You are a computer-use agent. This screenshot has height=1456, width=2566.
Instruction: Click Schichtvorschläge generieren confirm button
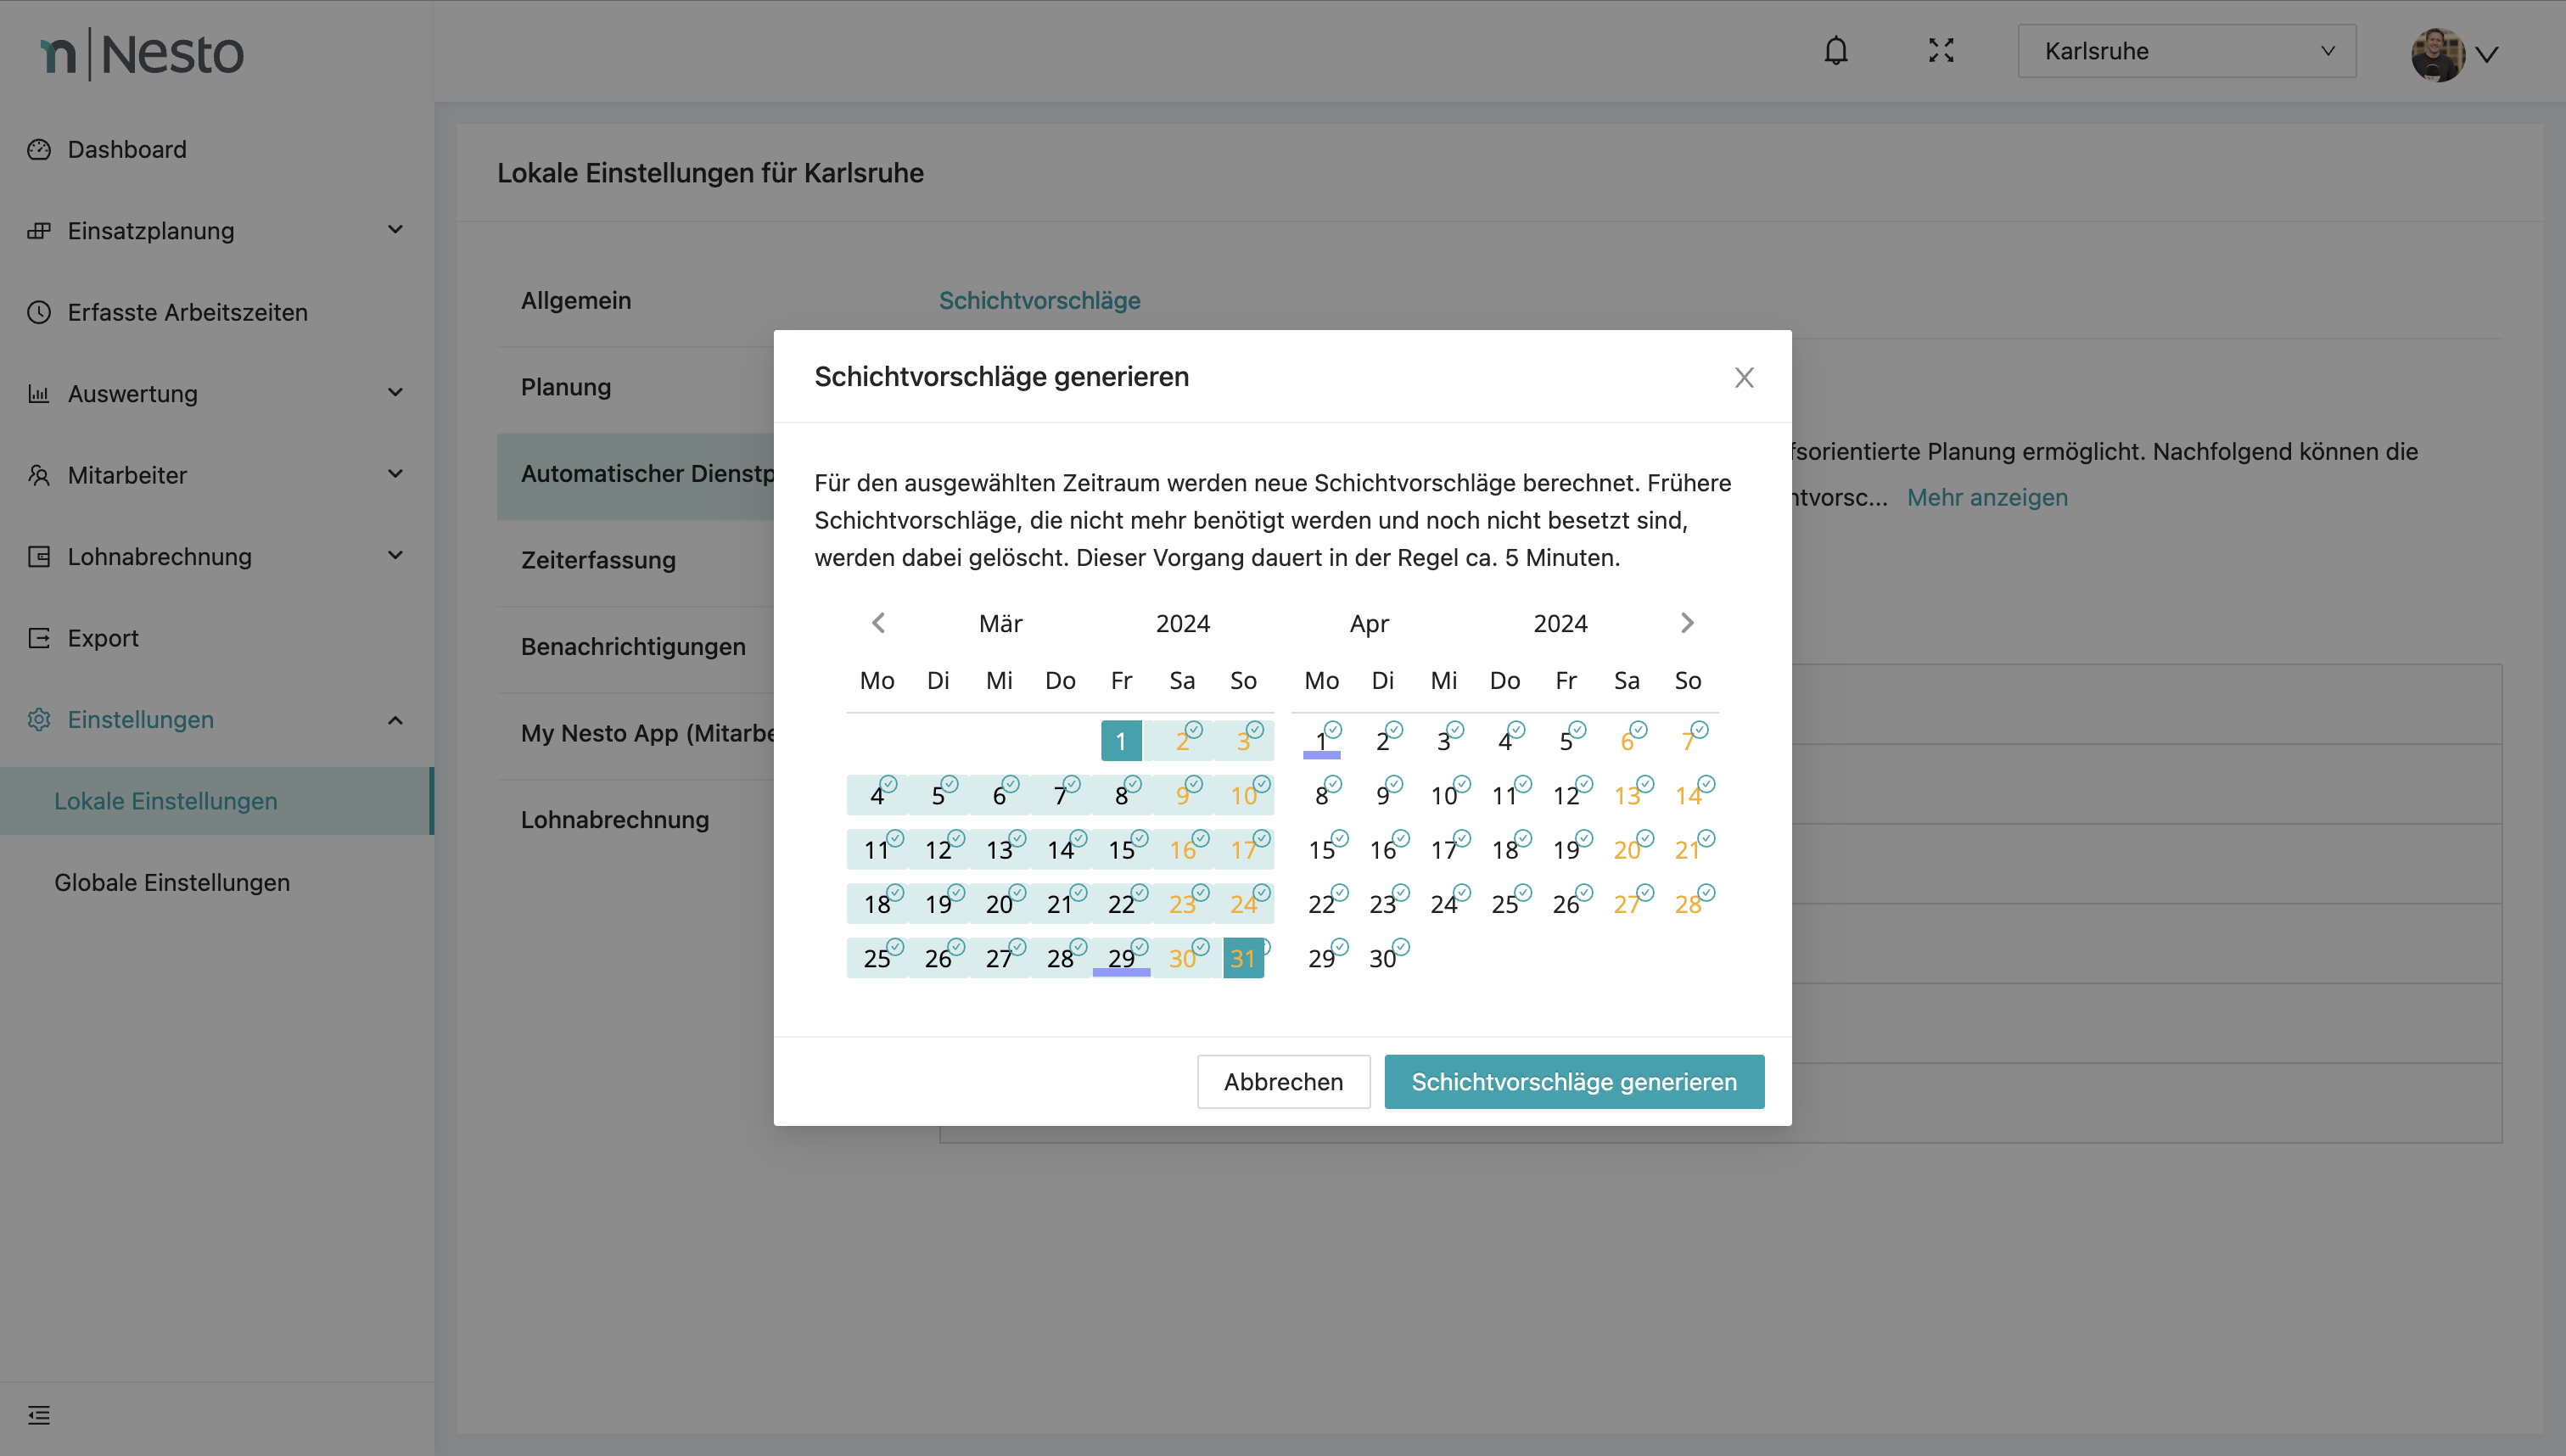tap(1573, 1081)
